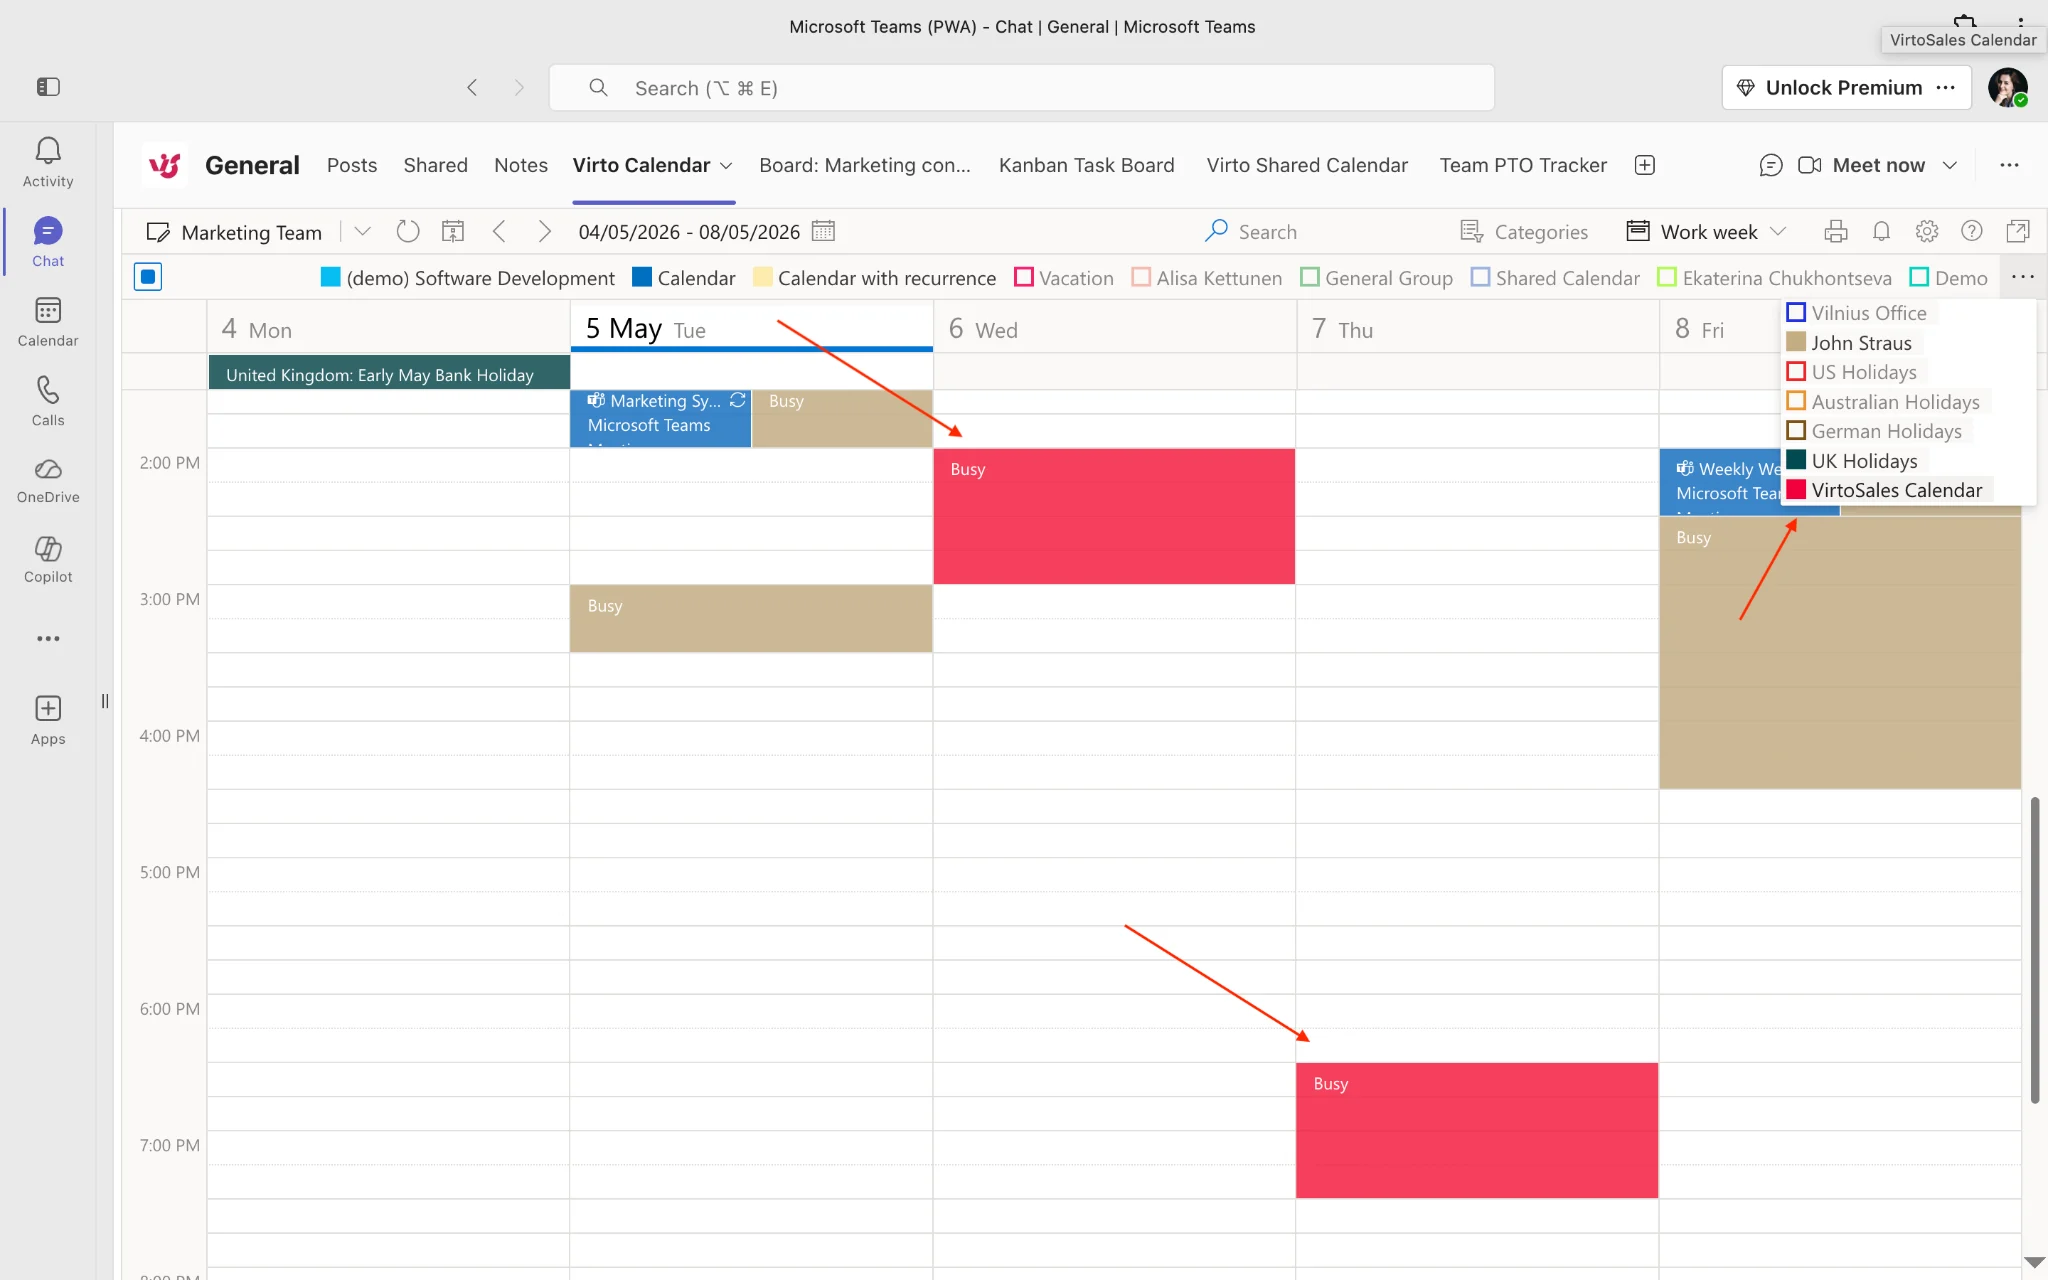Launch Copilot from the sidebar
This screenshot has width=2048, height=1280.
click(x=48, y=560)
